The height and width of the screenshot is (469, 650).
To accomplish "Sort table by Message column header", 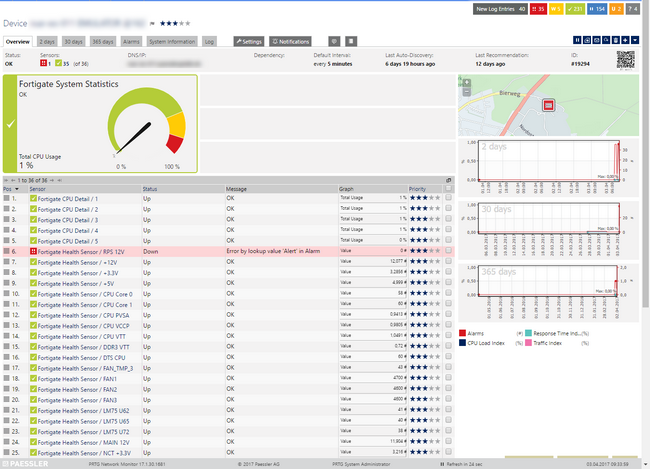I will pyautogui.click(x=236, y=189).
